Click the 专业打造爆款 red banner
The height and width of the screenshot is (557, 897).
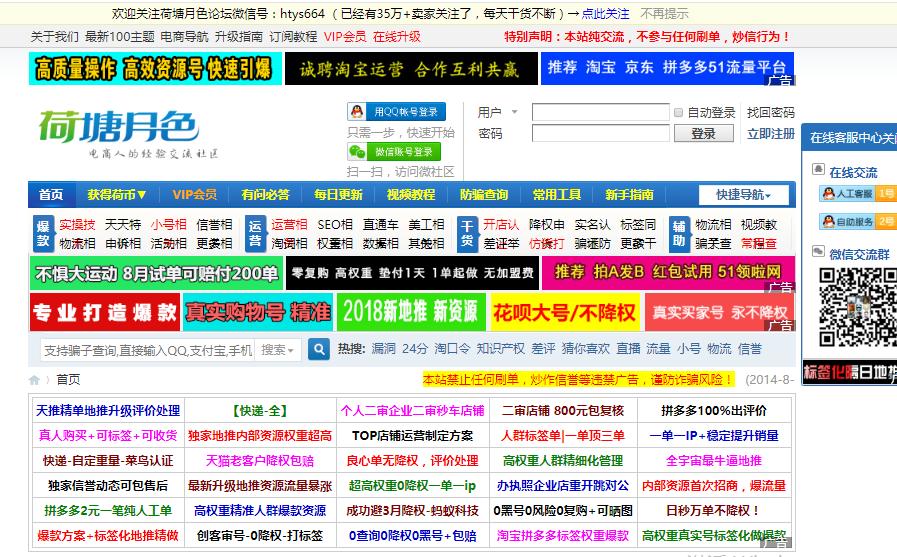pyautogui.click(x=105, y=312)
